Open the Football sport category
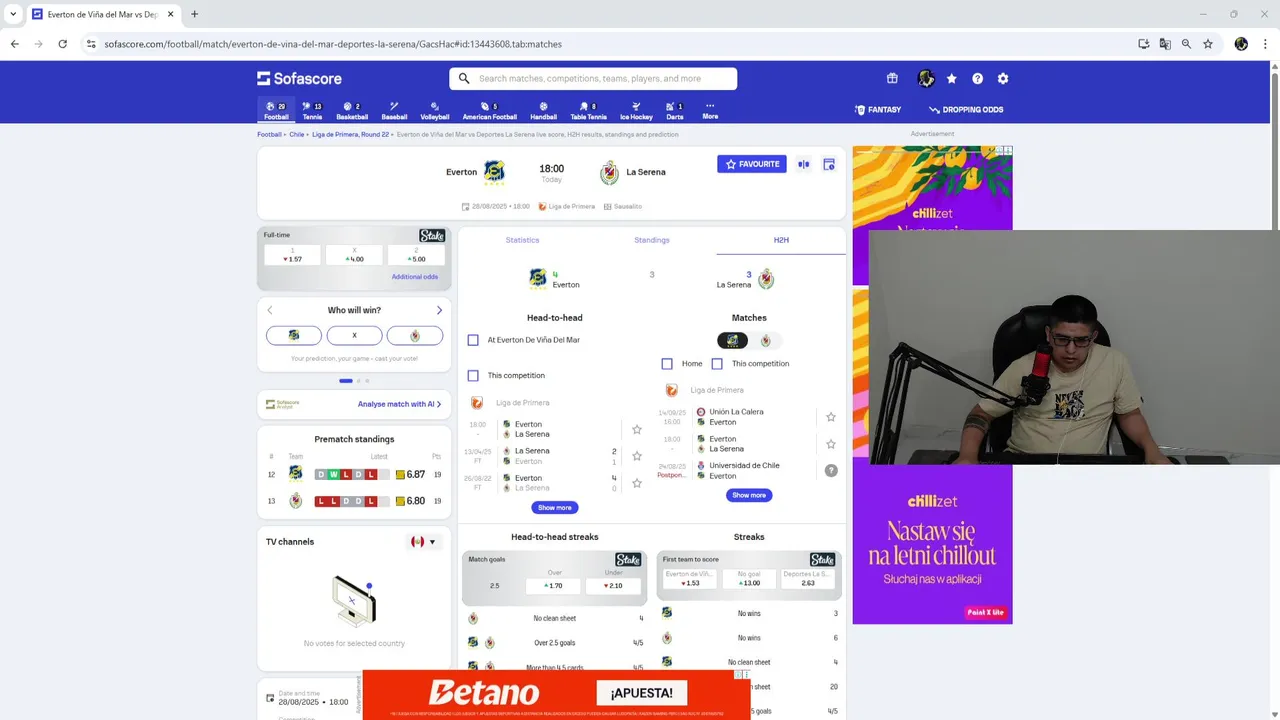The height and width of the screenshot is (720, 1280). (276, 110)
